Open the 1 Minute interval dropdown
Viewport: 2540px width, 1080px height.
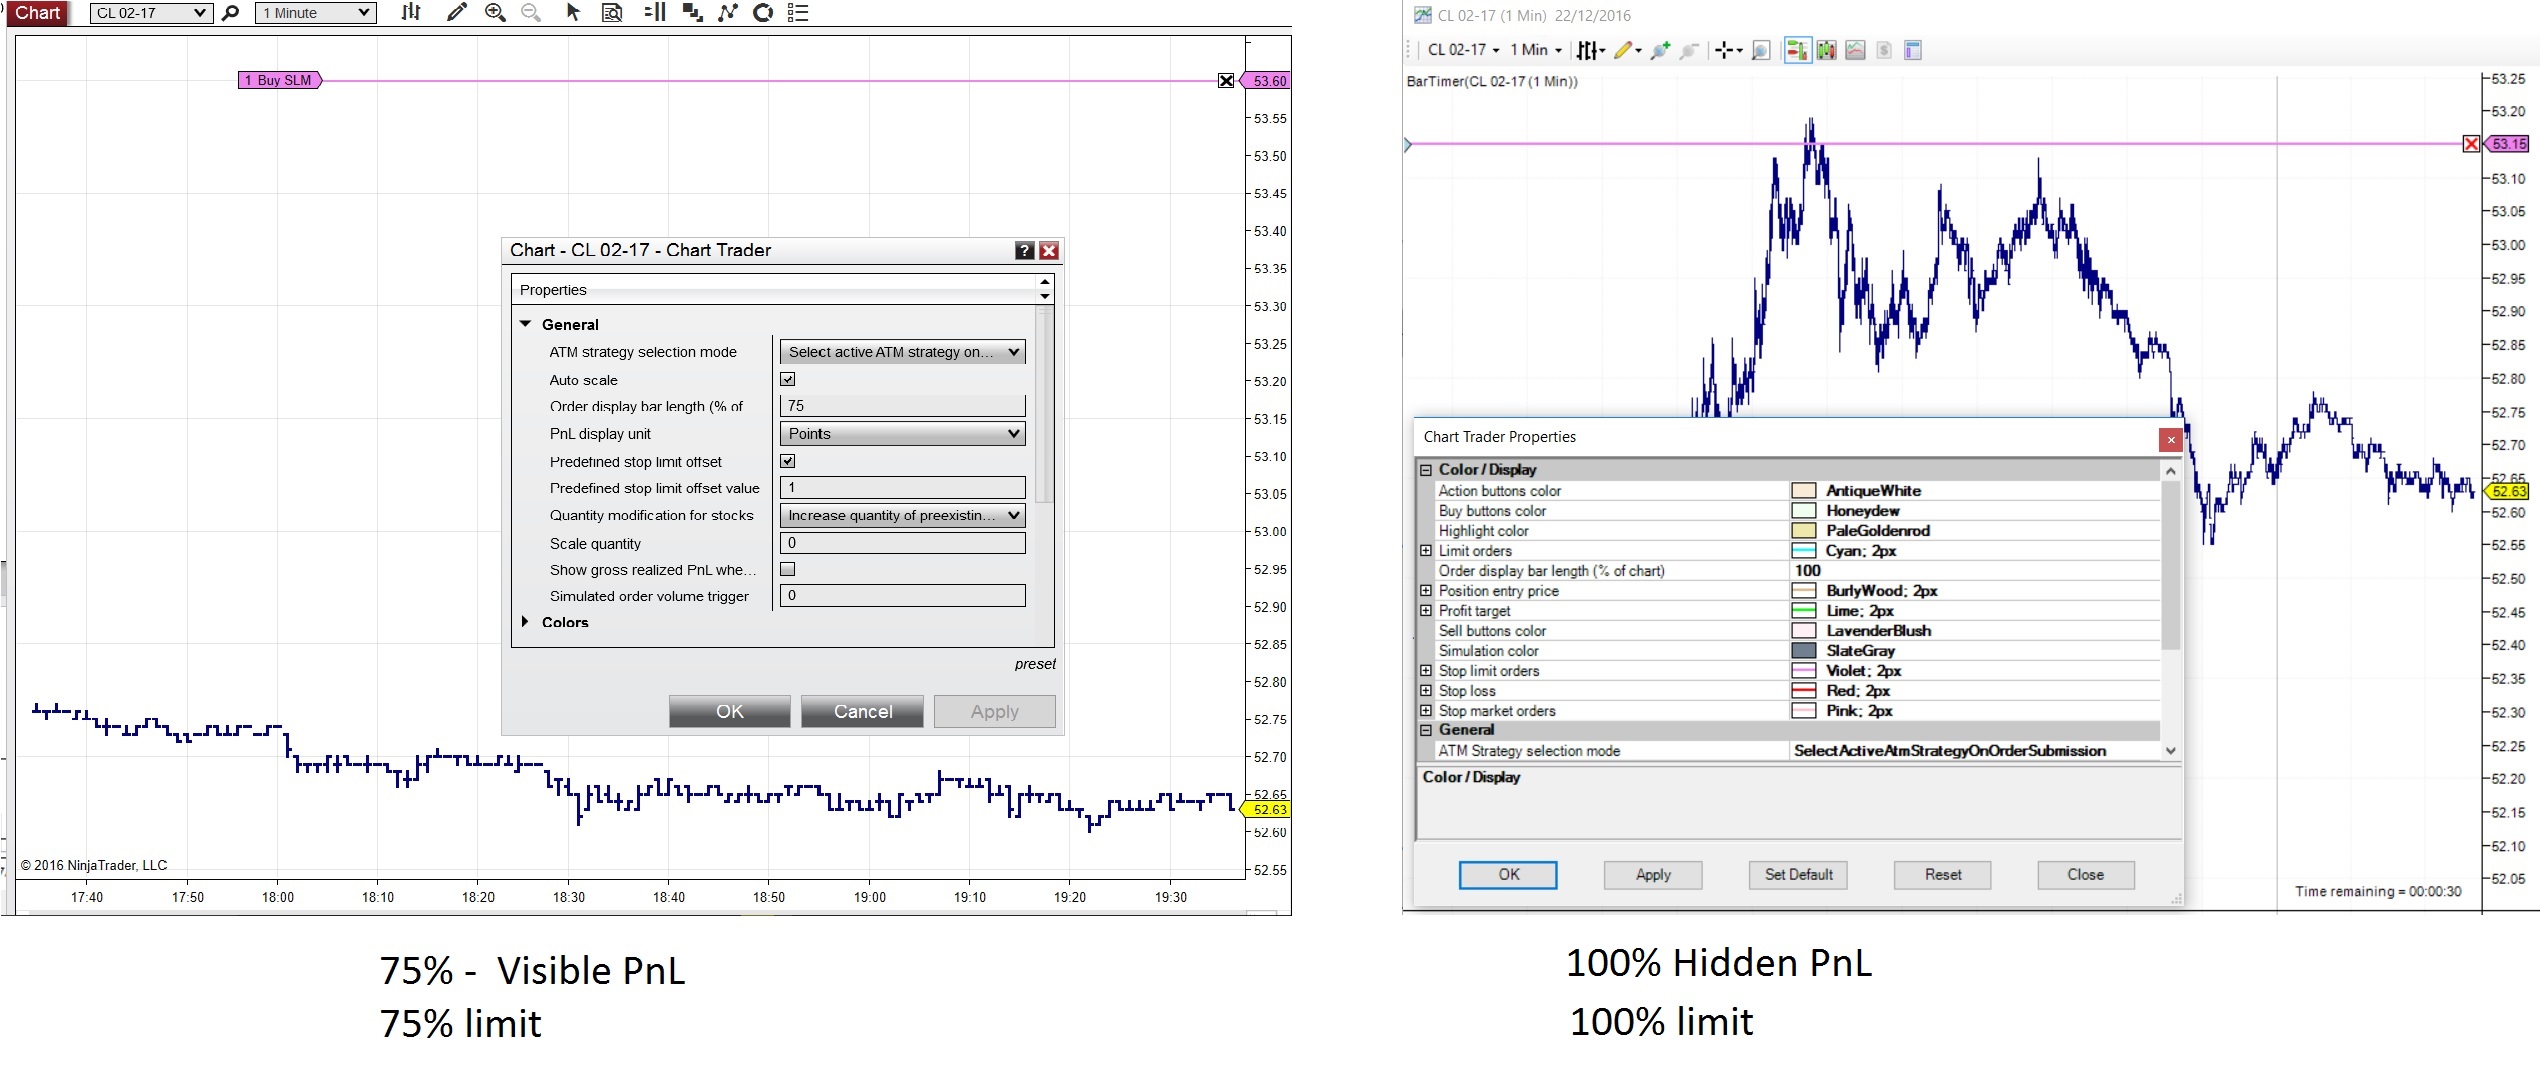coord(316,13)
